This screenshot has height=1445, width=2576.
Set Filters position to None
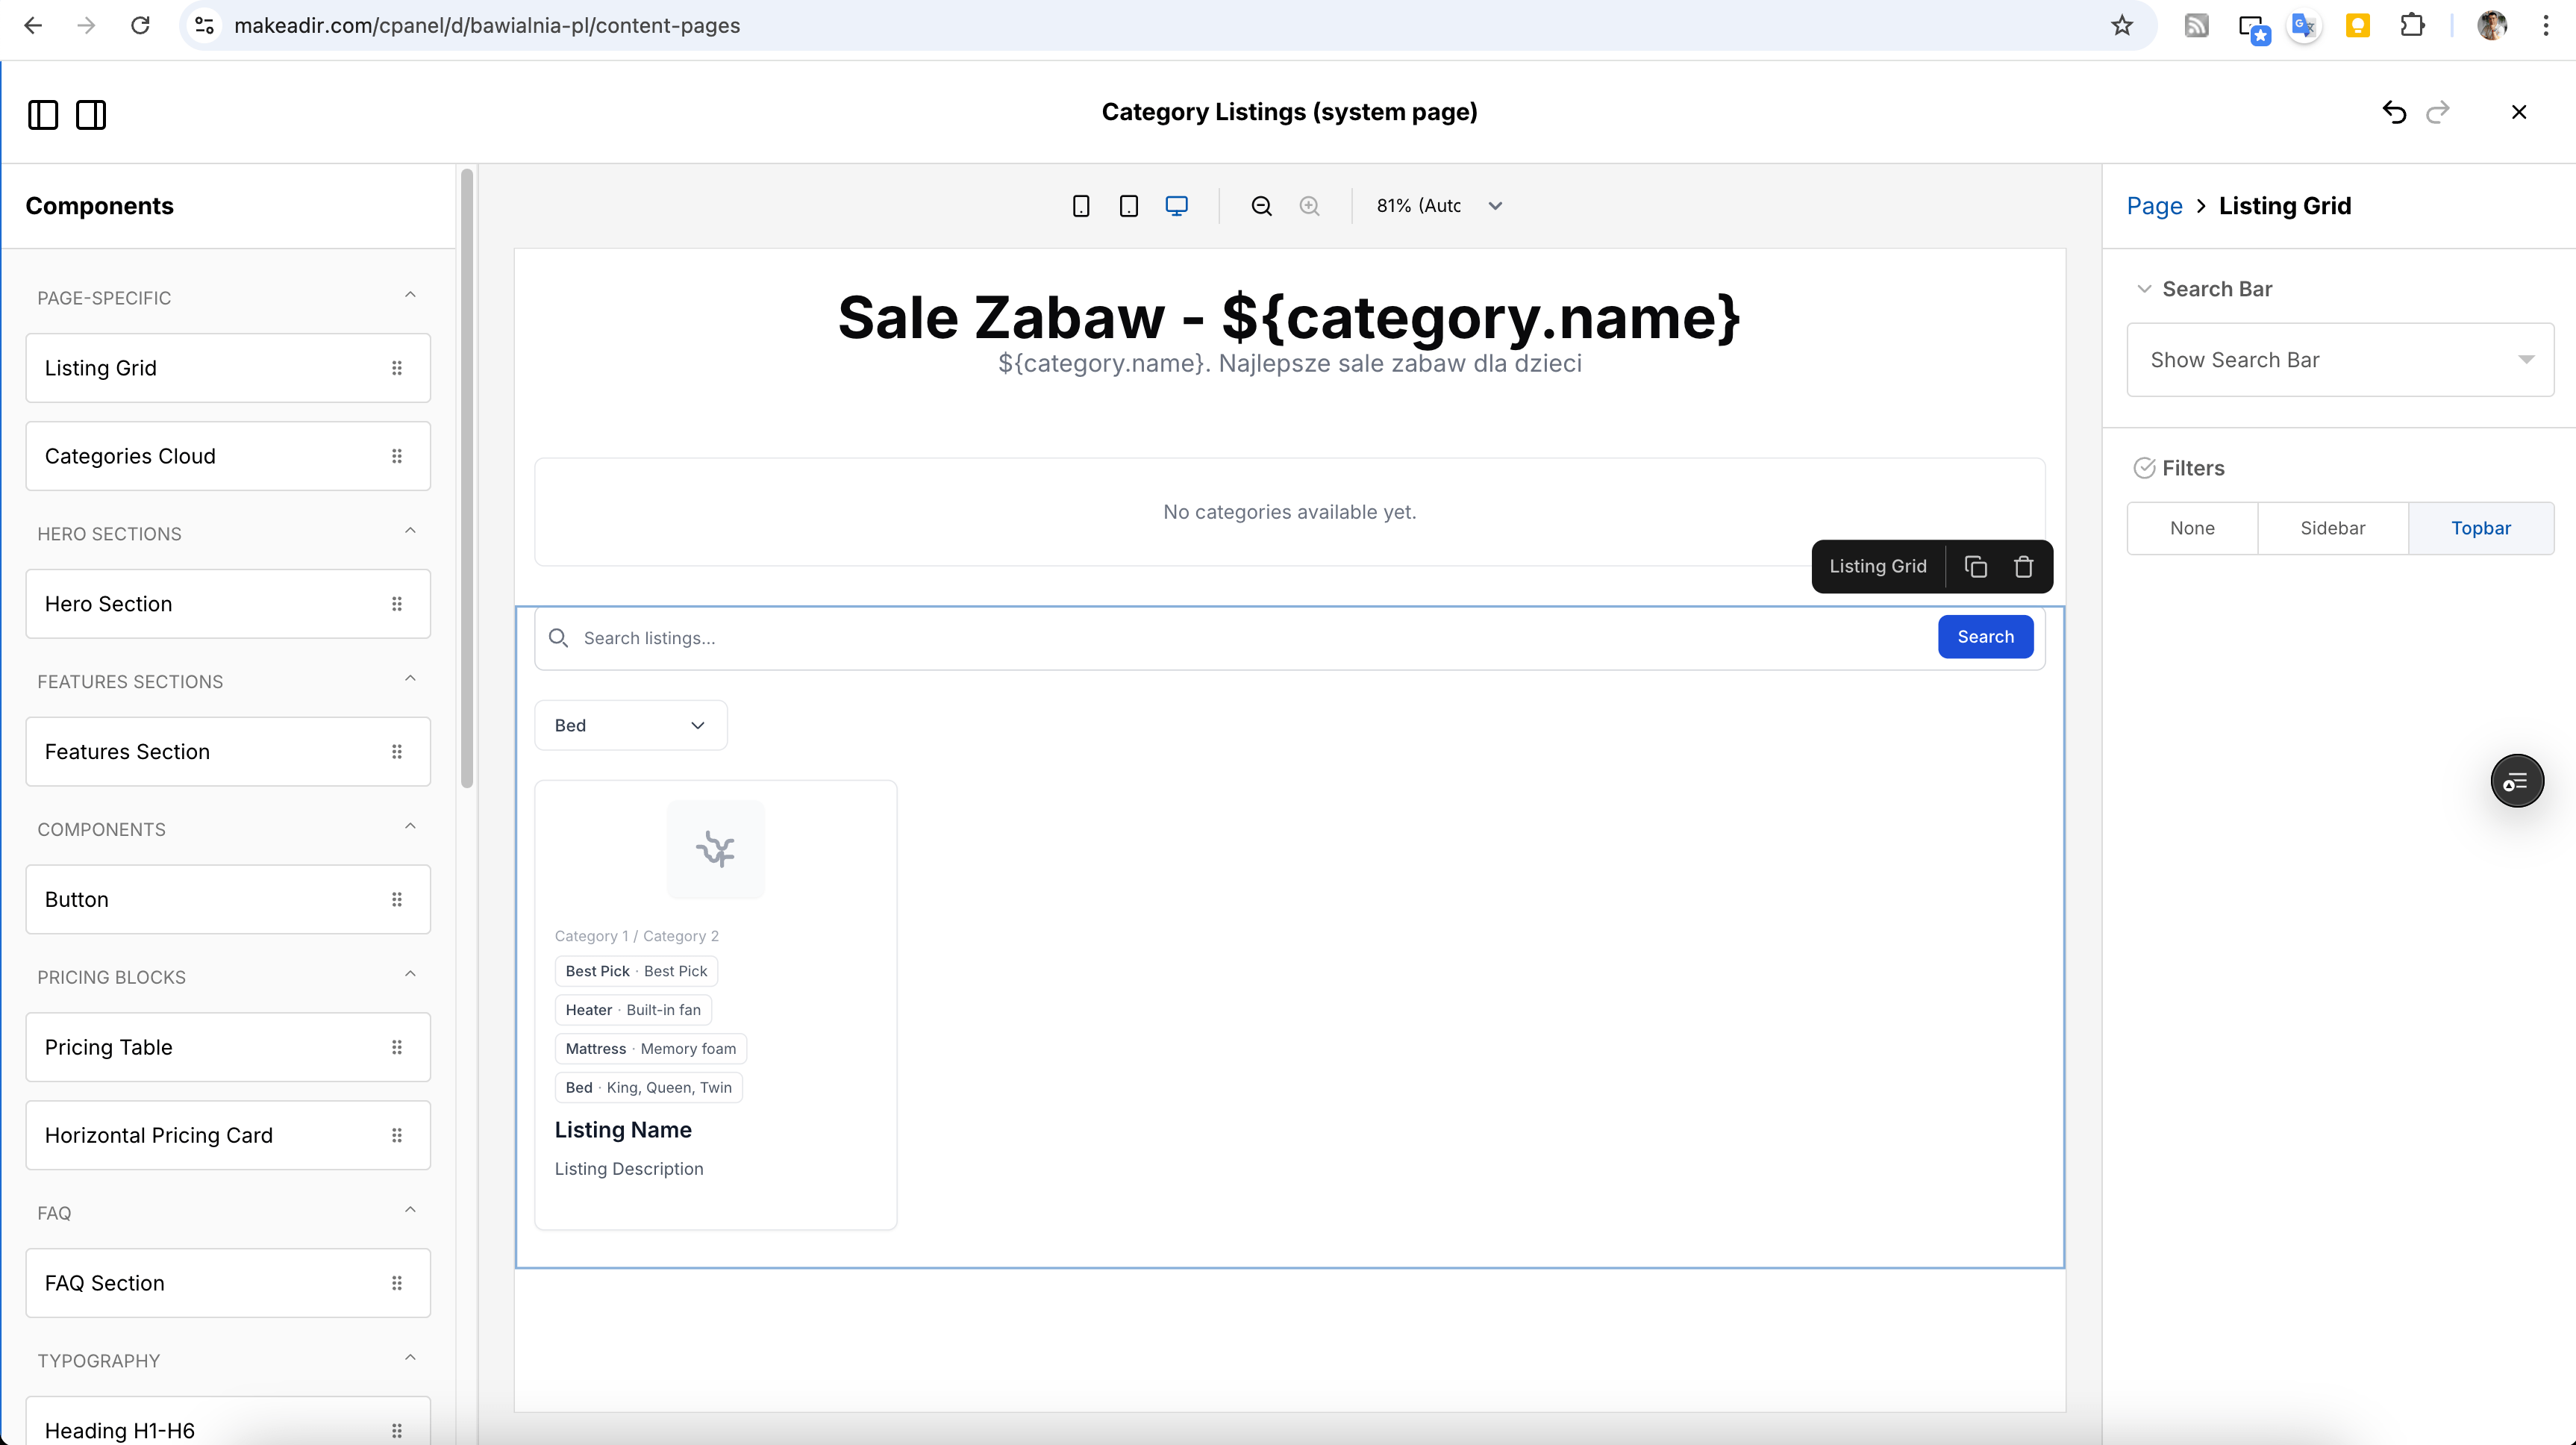pos(2192,528)
